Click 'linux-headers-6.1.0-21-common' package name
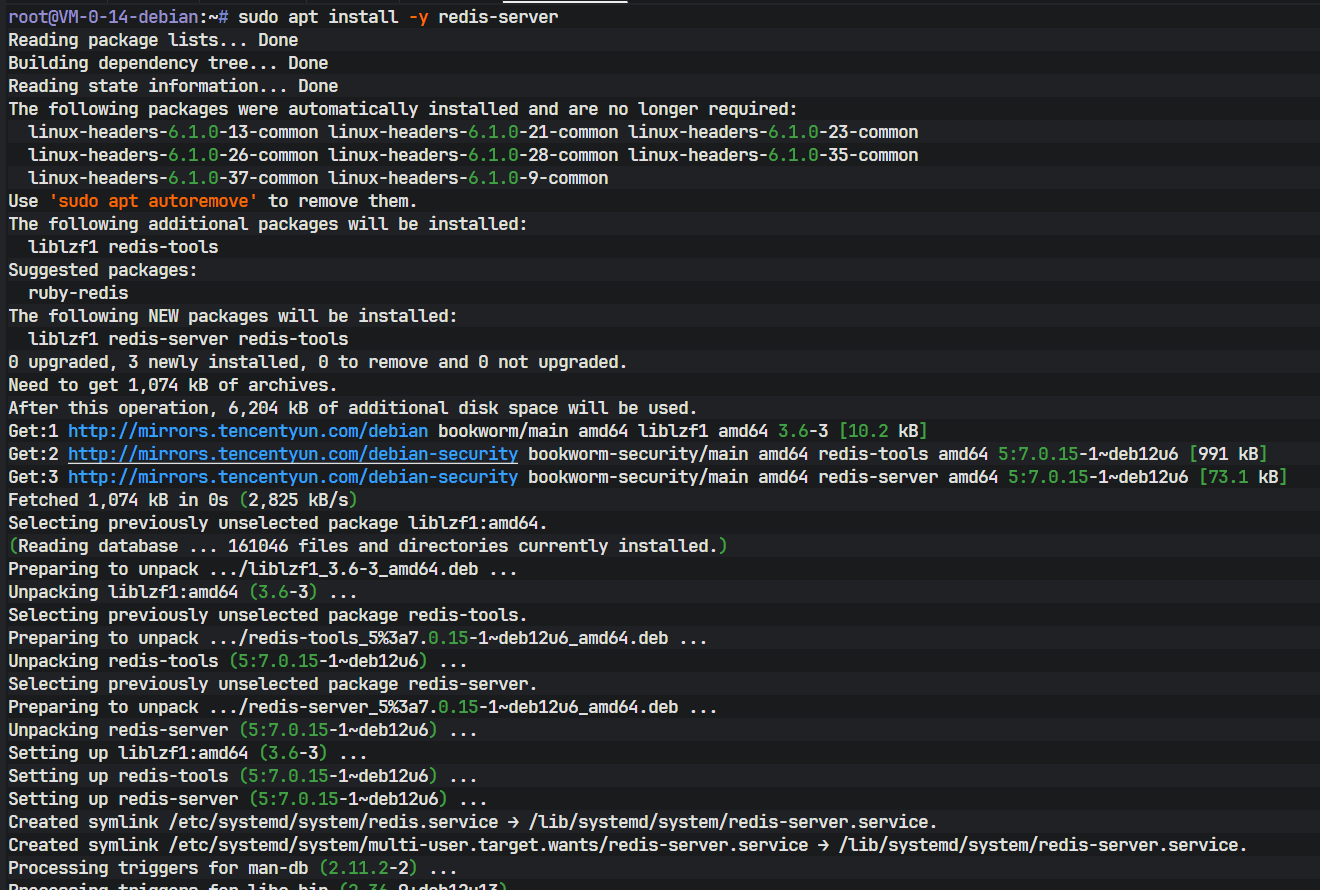 point(473,132)
